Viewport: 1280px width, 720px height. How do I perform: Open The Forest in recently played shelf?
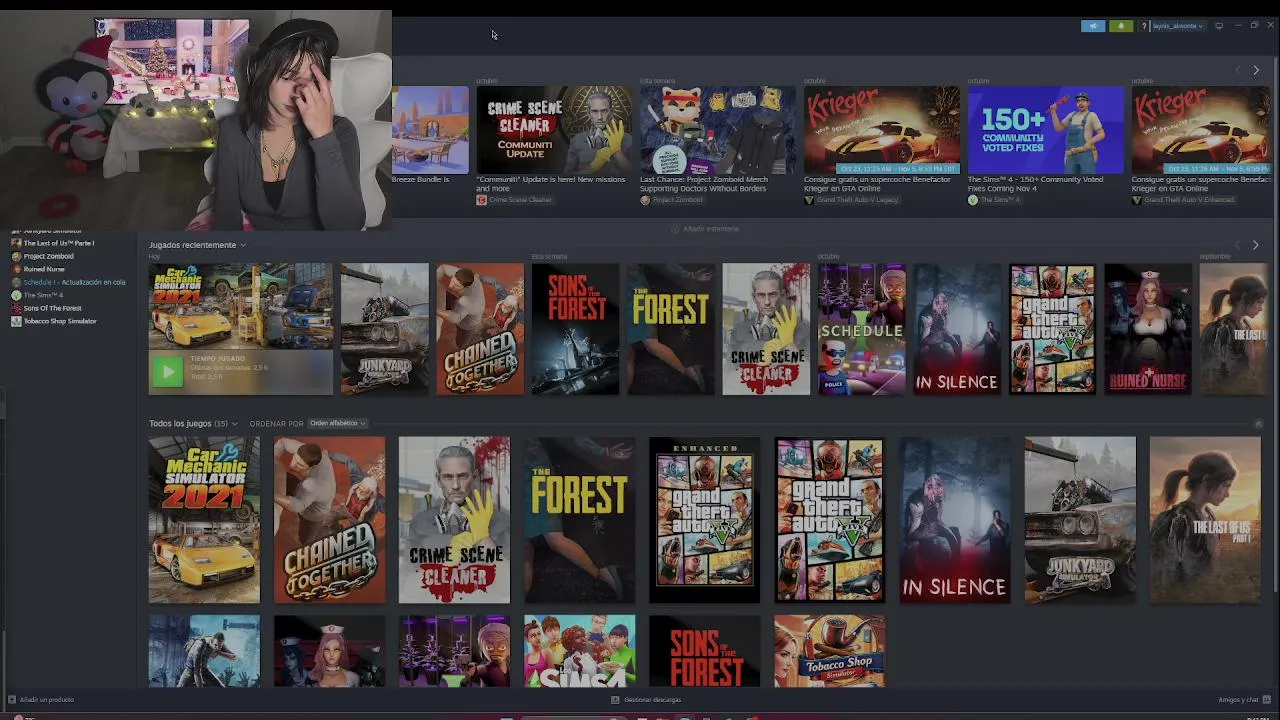click(x=671, y=329)
